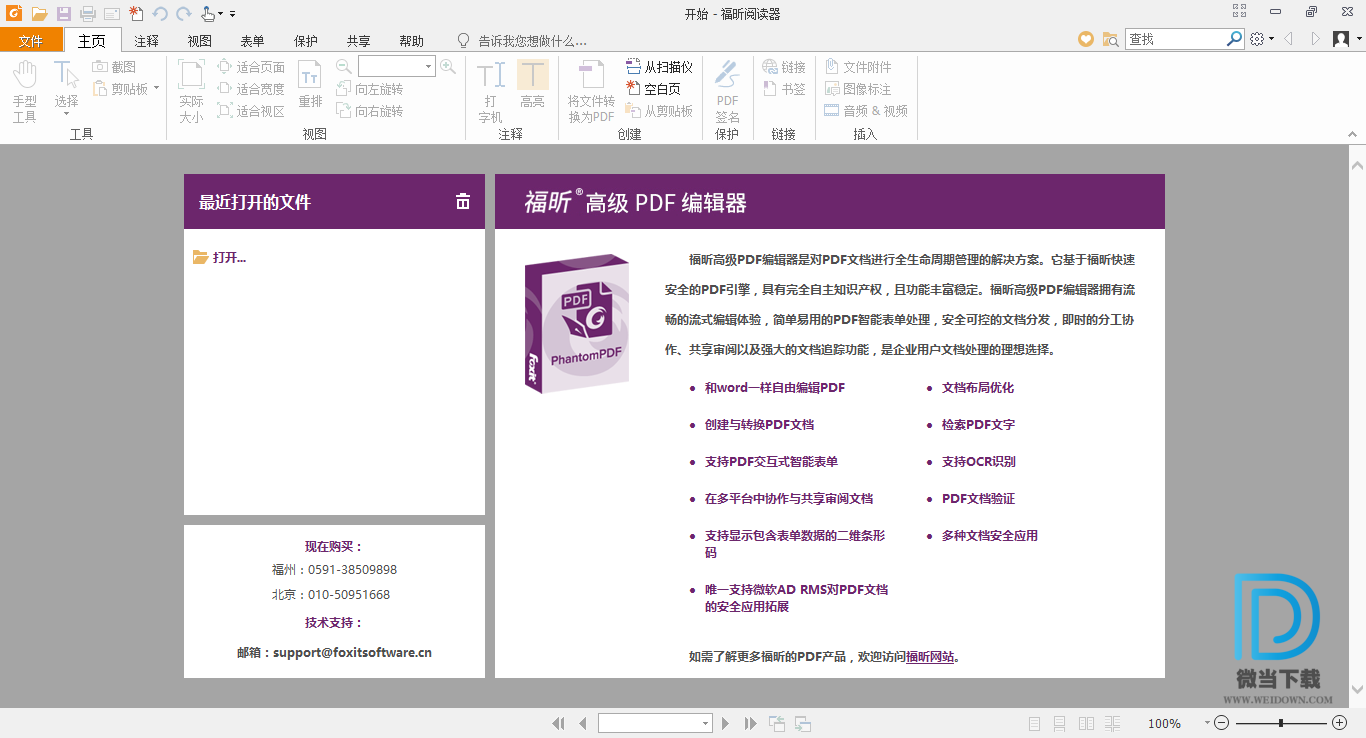Click the orange heart icon near search
This screenshot has height=738, width=1366.
1086,39
